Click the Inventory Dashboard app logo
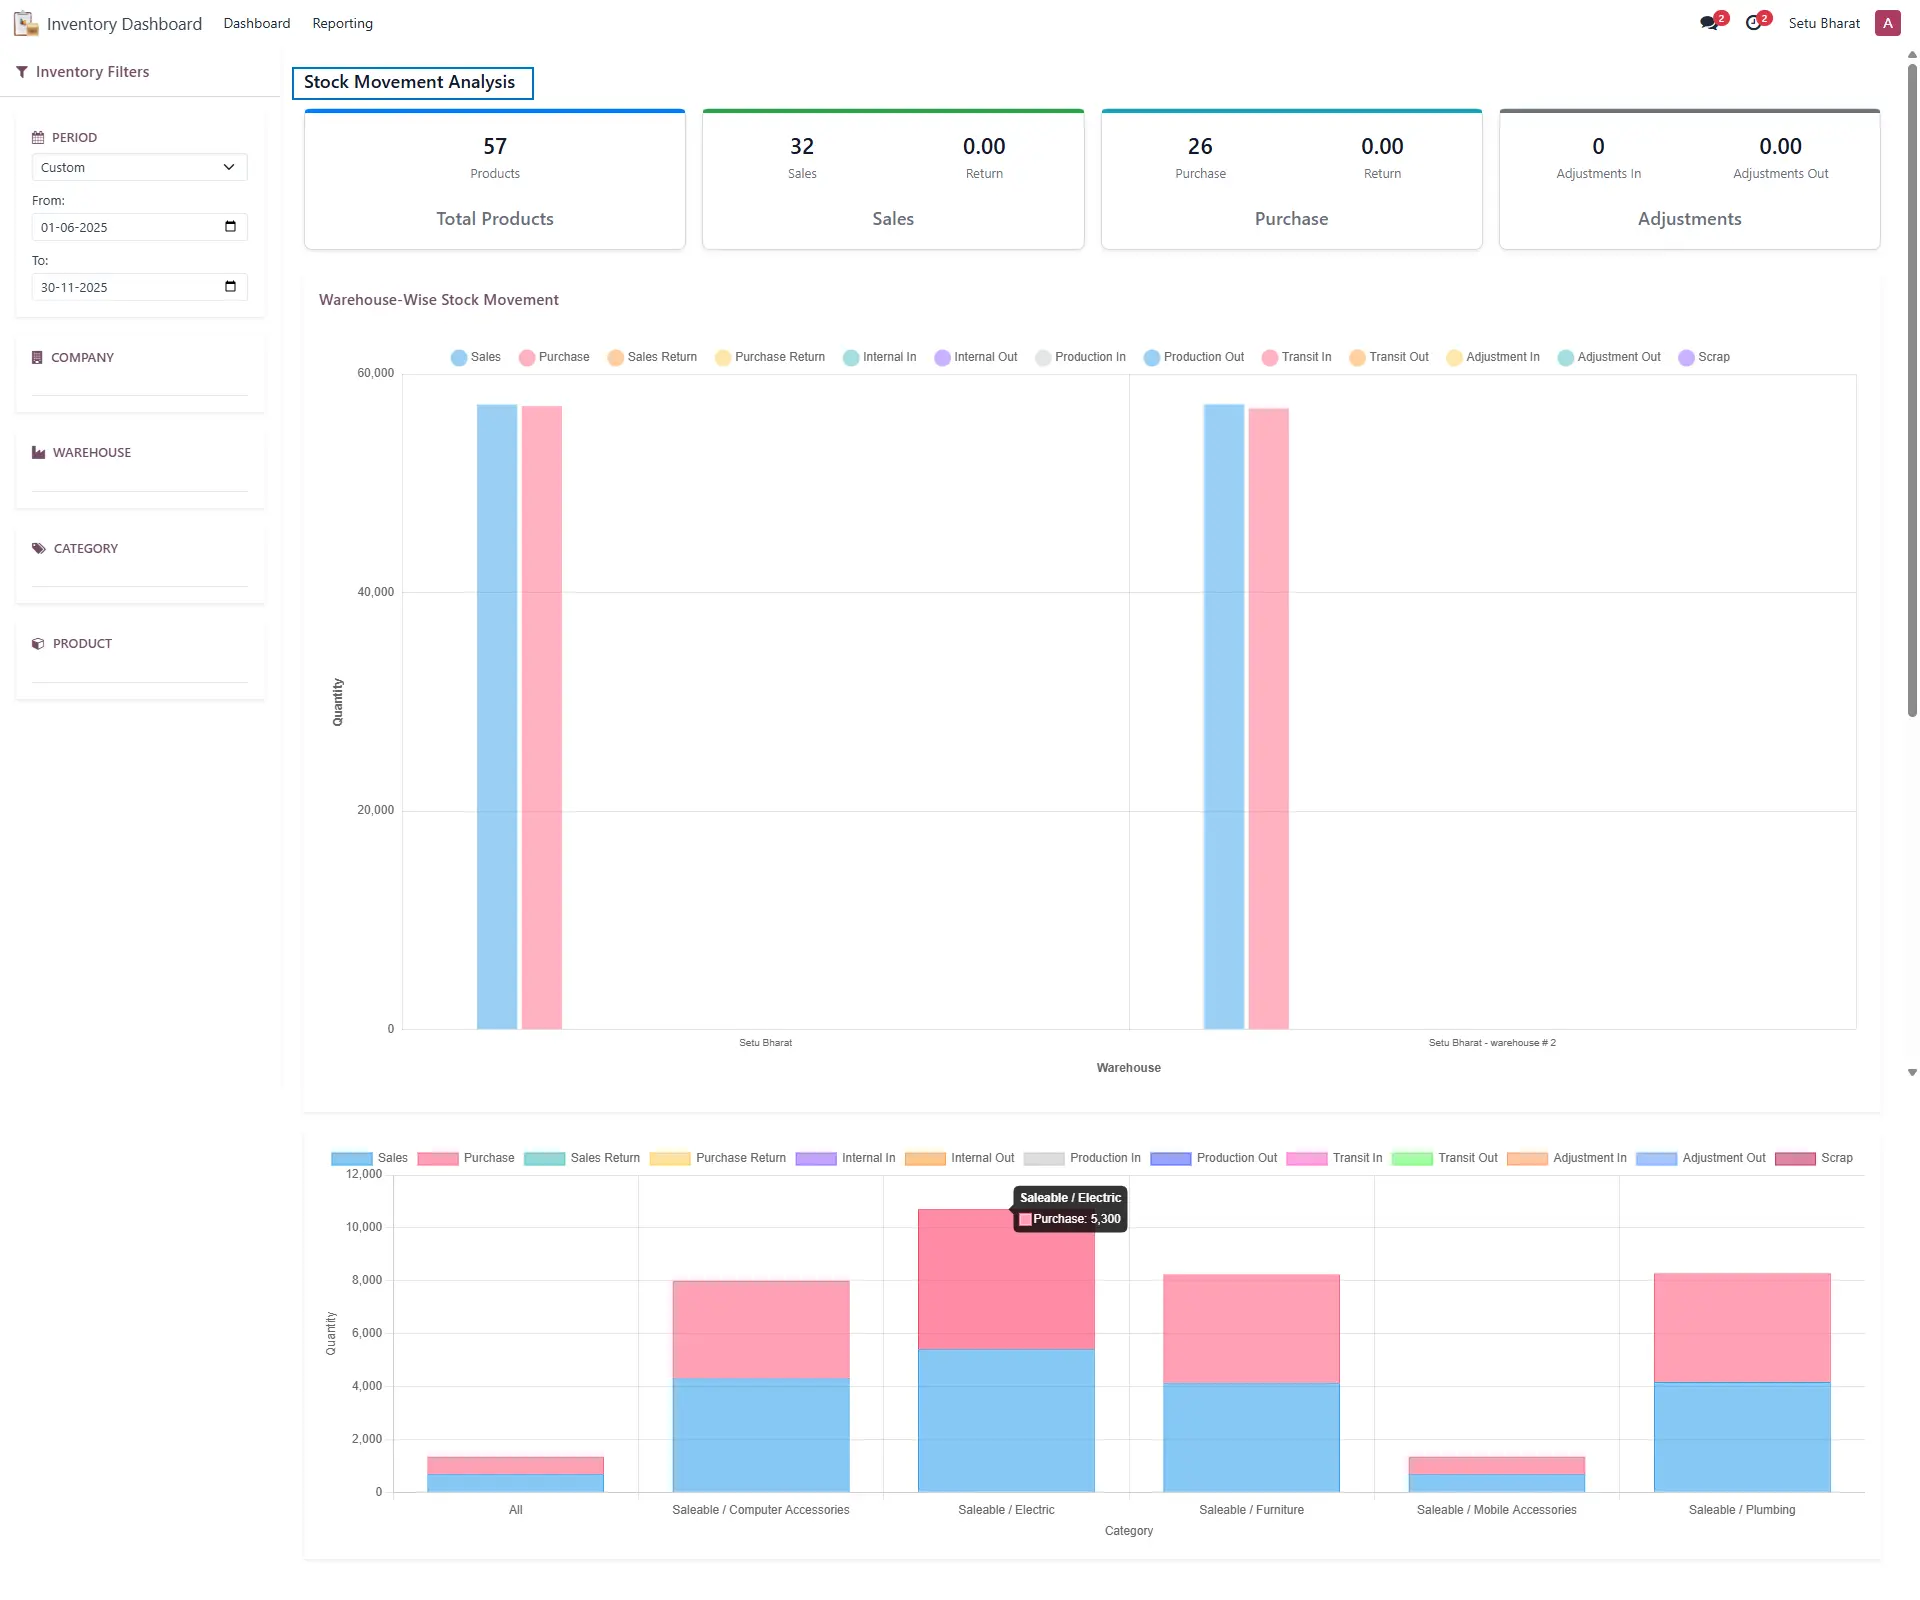 click(x=25, y=23)
